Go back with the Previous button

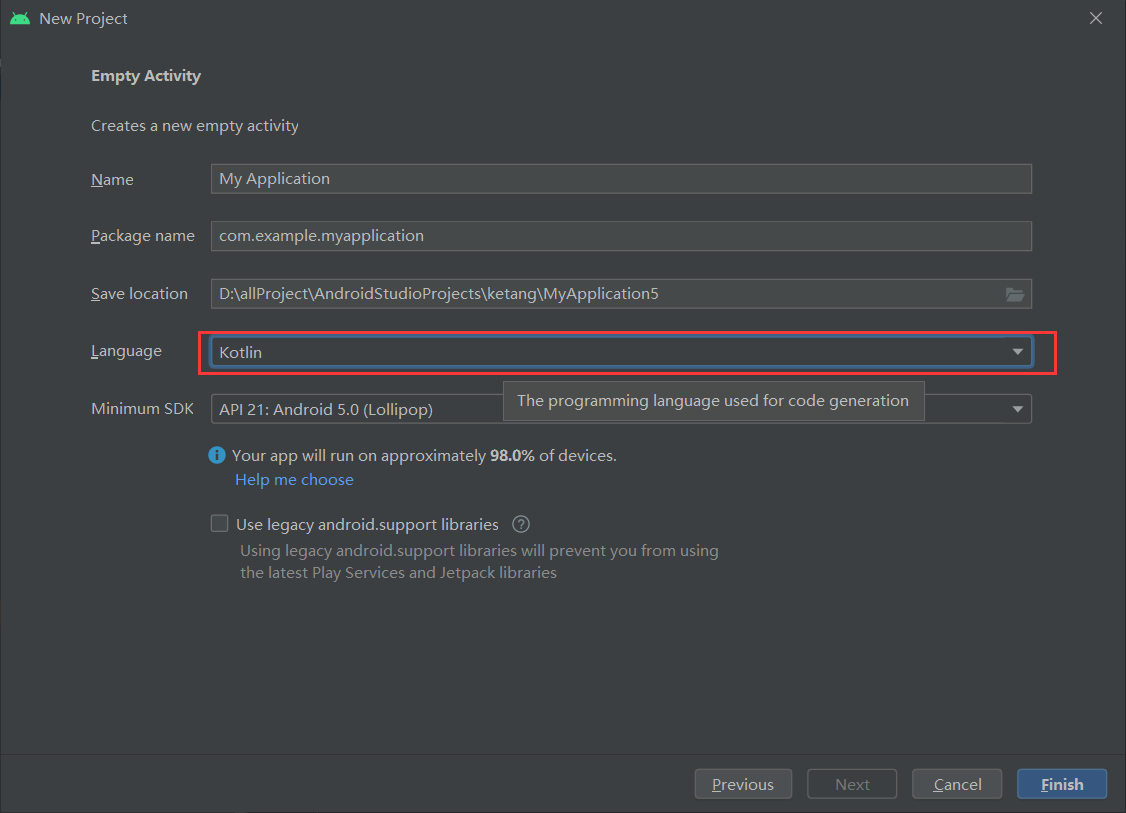click(743, 784)
